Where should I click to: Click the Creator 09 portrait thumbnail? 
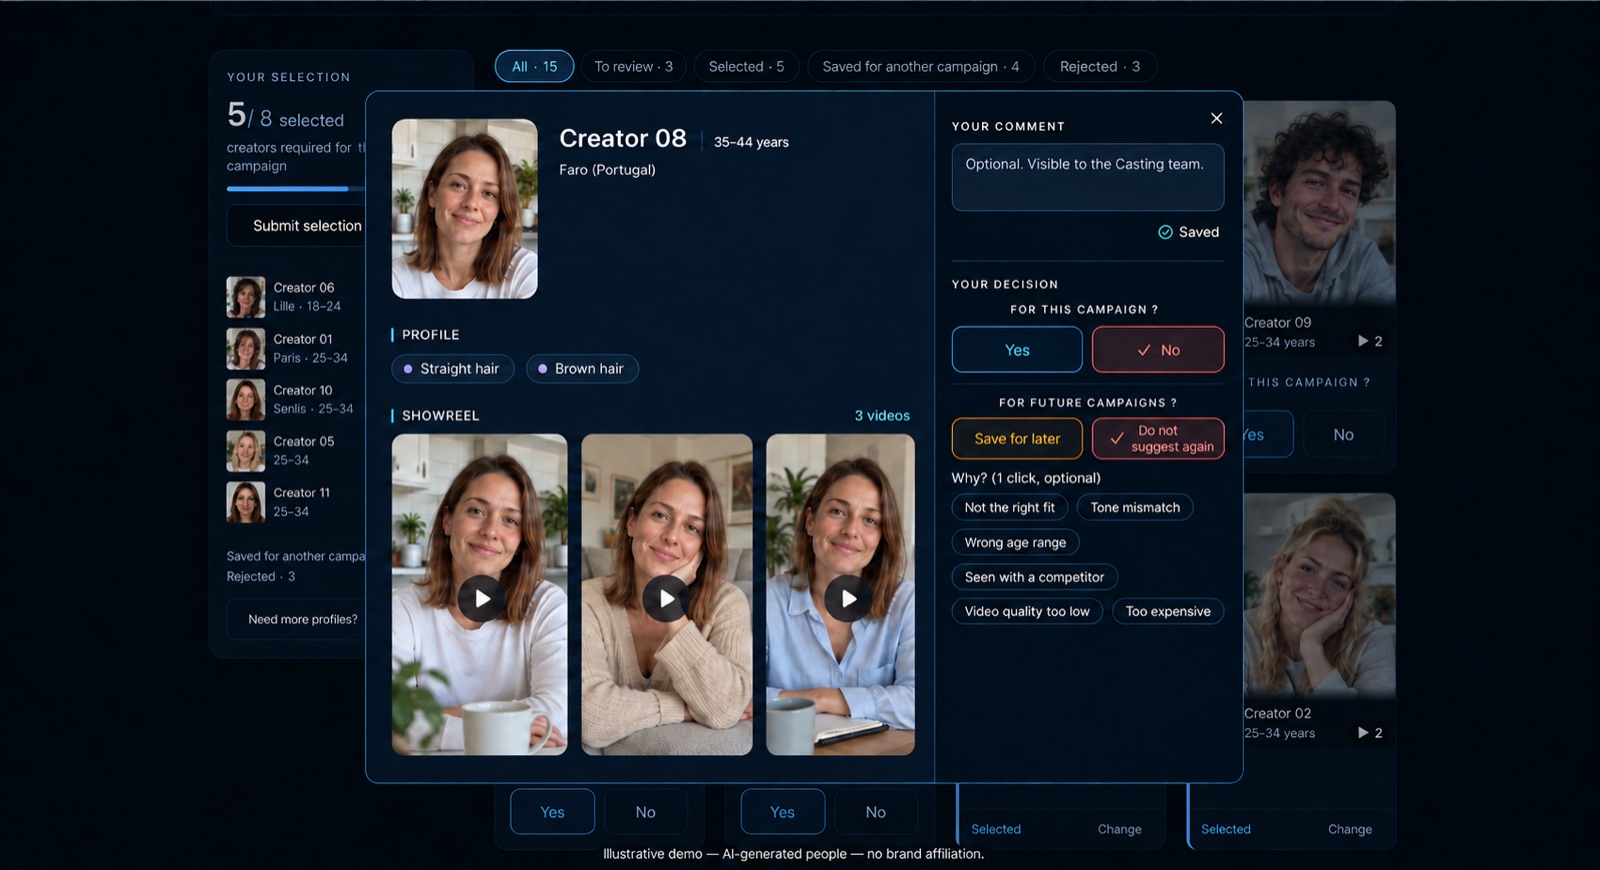[x=1319, y=203]
